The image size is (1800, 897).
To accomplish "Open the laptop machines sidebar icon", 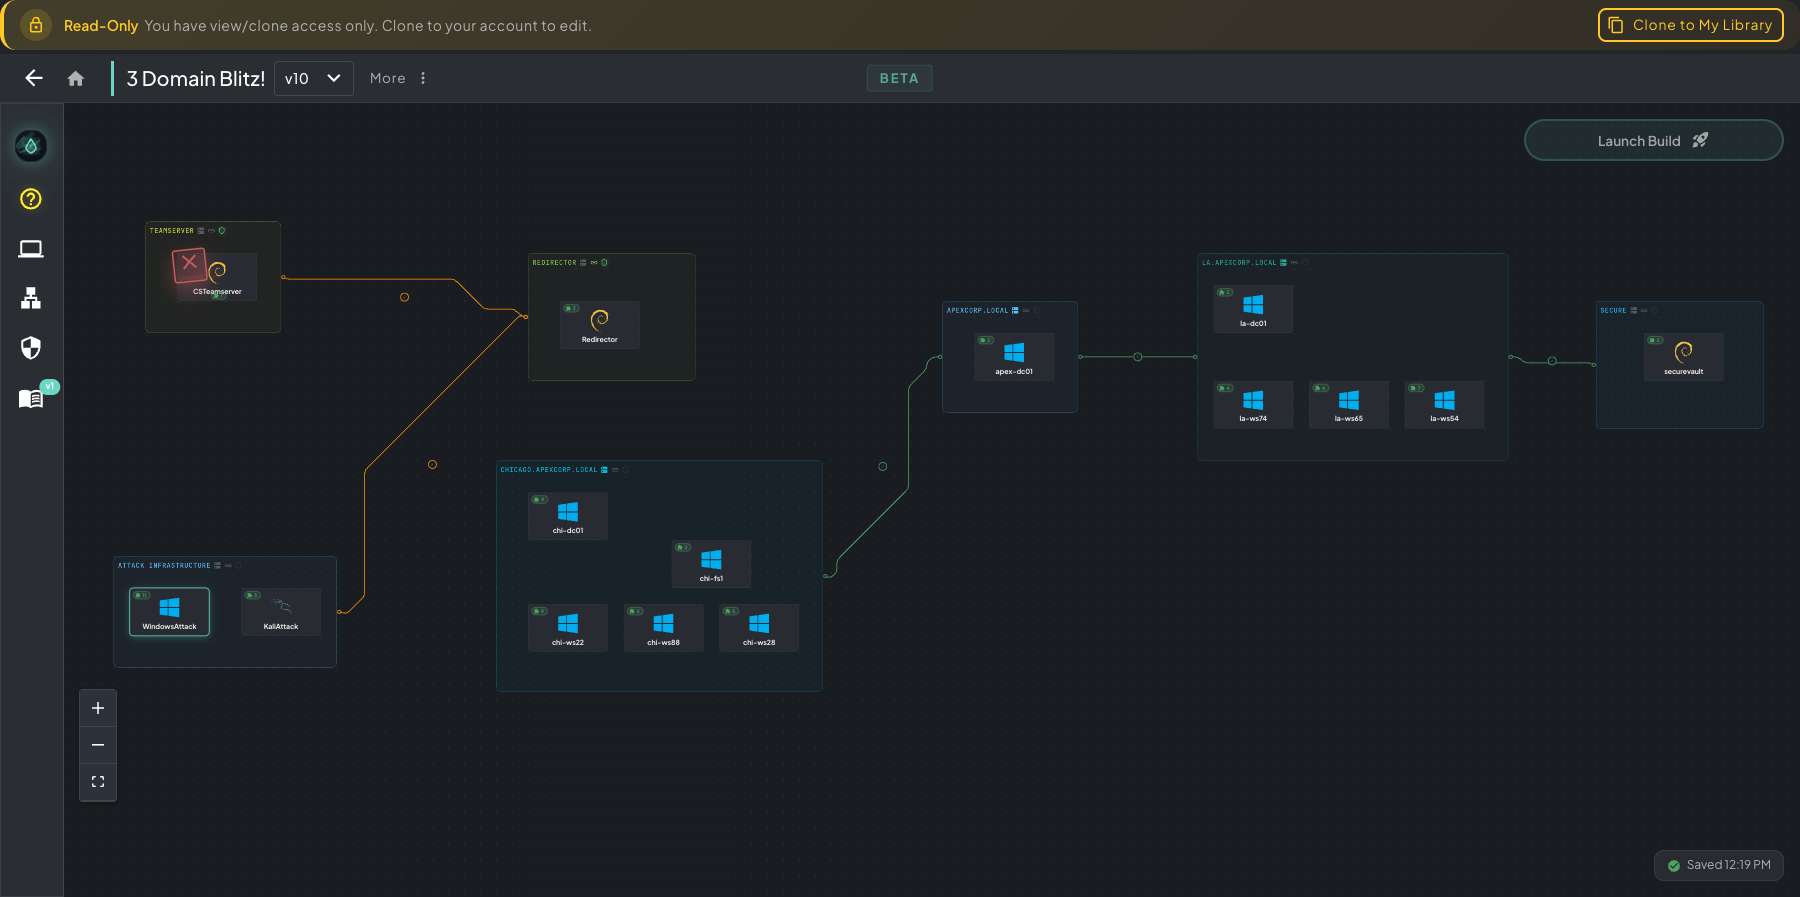I will click(31, 249).
